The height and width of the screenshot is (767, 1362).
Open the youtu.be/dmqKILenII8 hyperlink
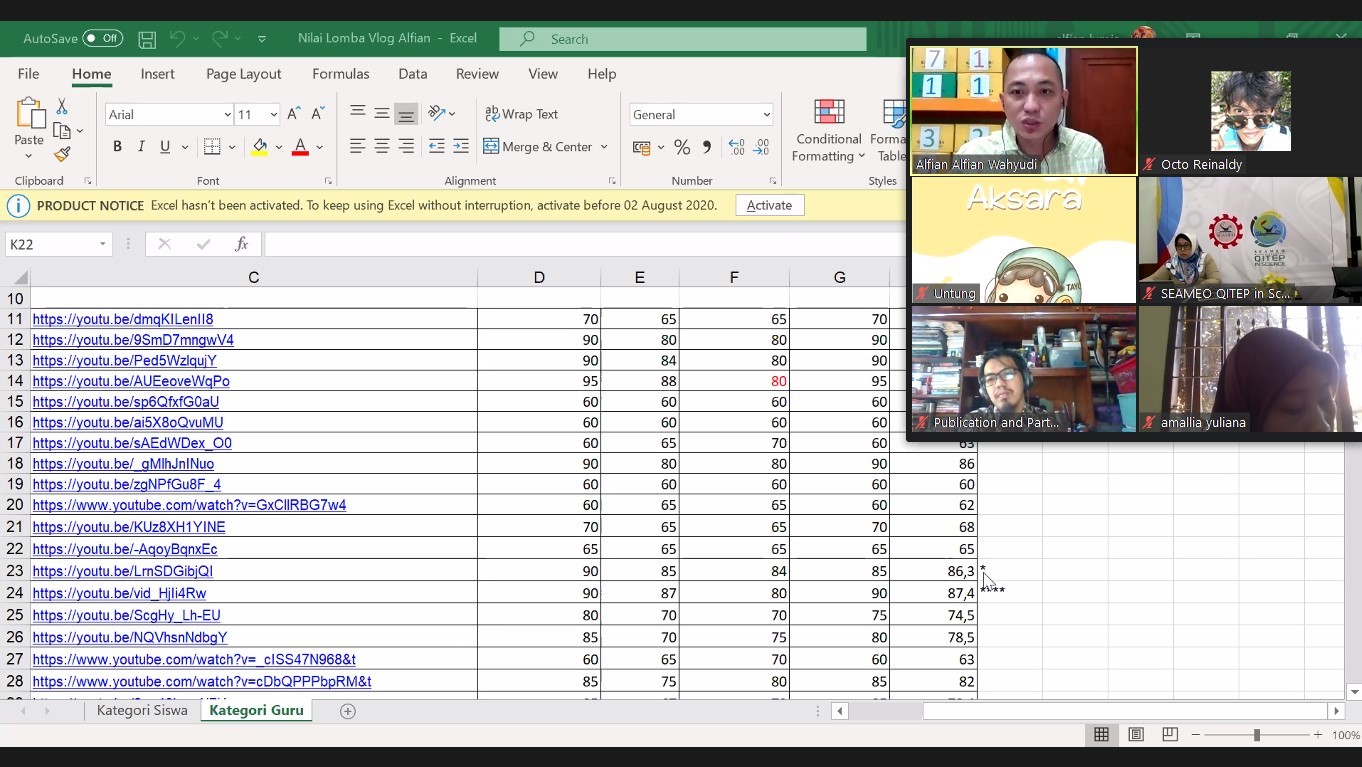click(123, 319)
